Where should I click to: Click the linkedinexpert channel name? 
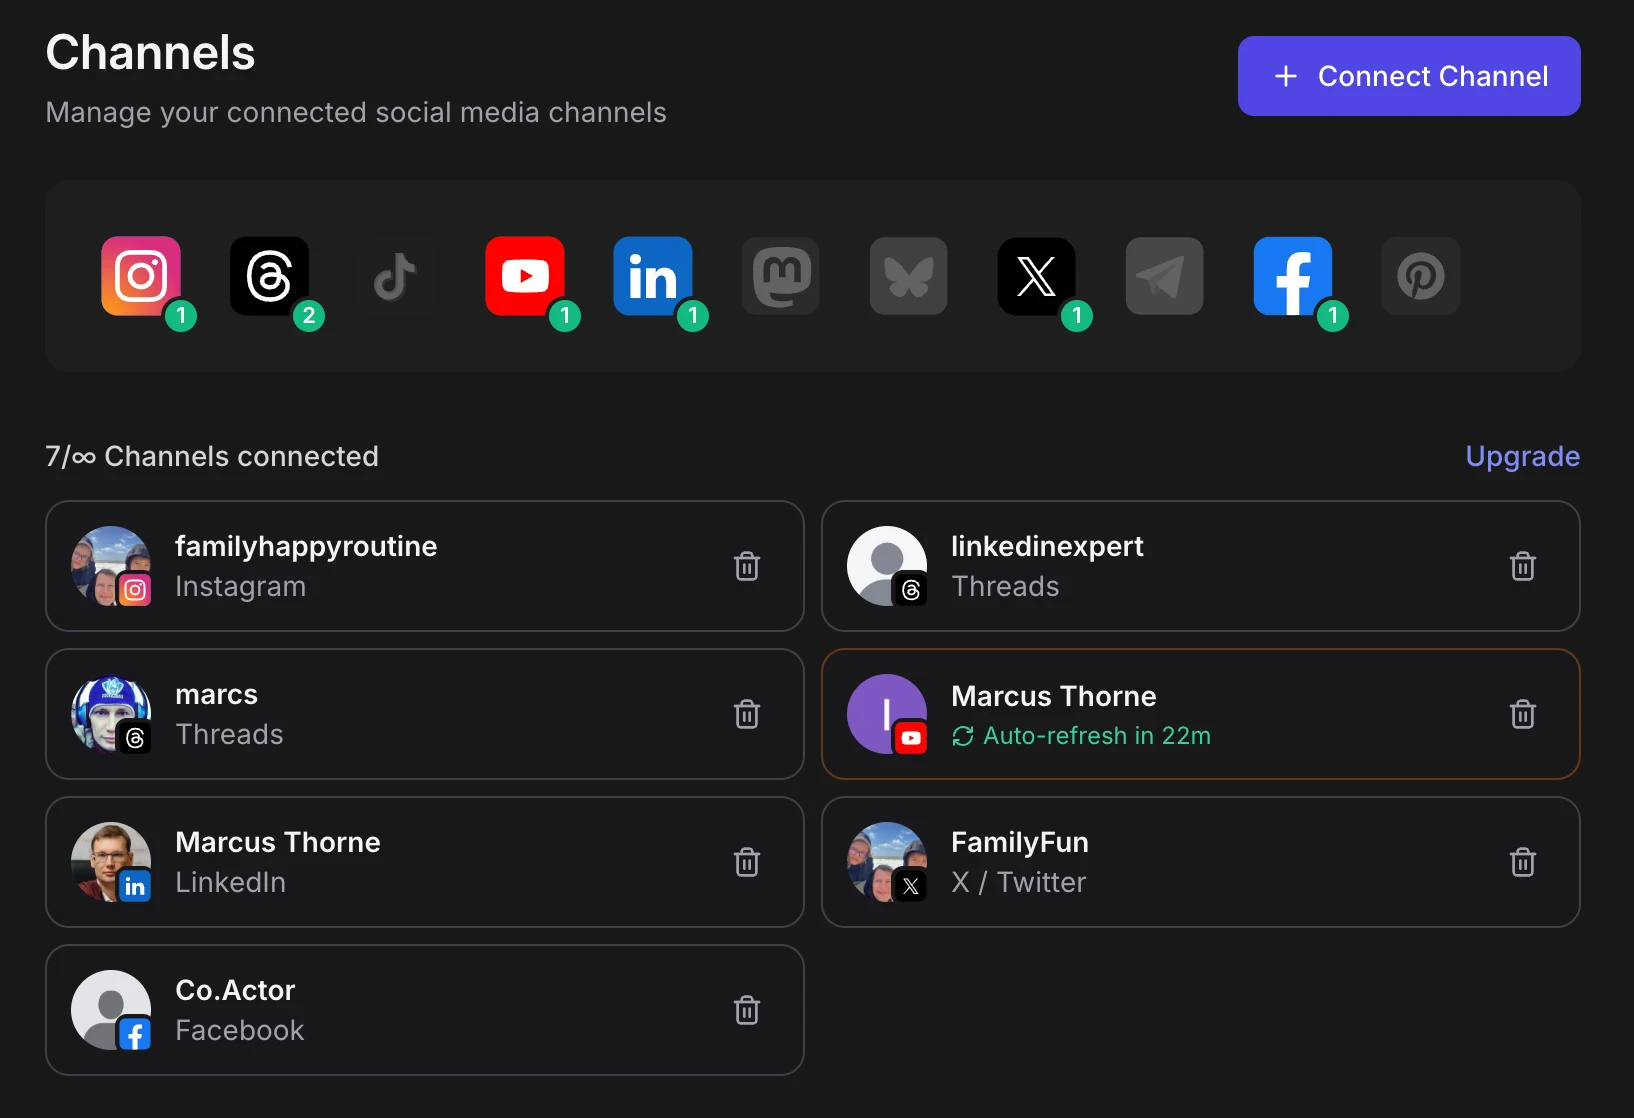pyautogui.click(x=1047, y=547)
